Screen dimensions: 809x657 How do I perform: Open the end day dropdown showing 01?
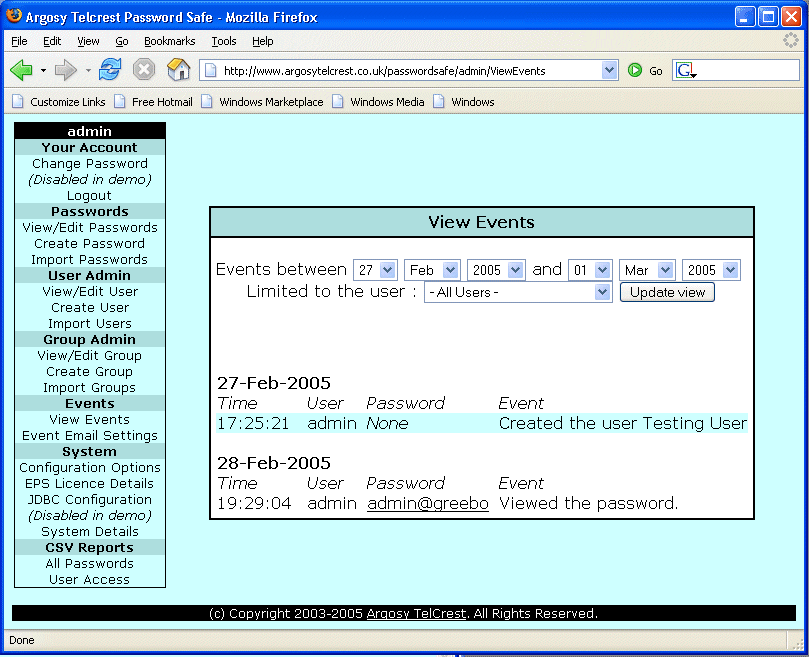590,270
